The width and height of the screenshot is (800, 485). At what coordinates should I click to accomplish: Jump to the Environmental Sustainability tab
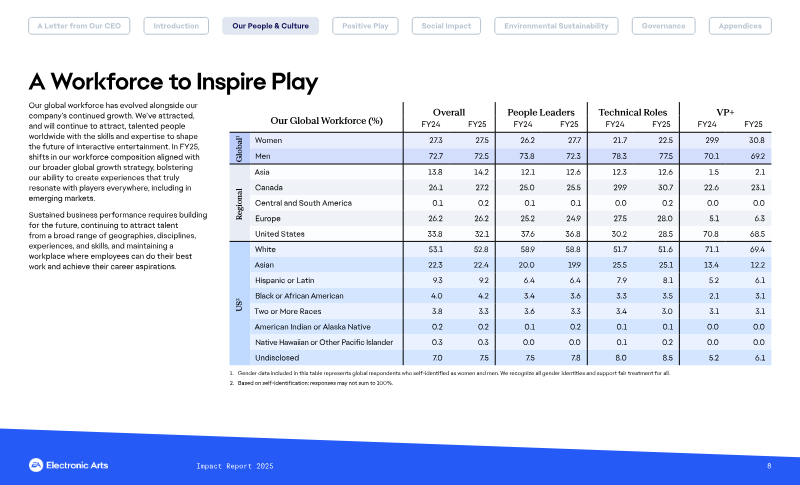point(556,26)
